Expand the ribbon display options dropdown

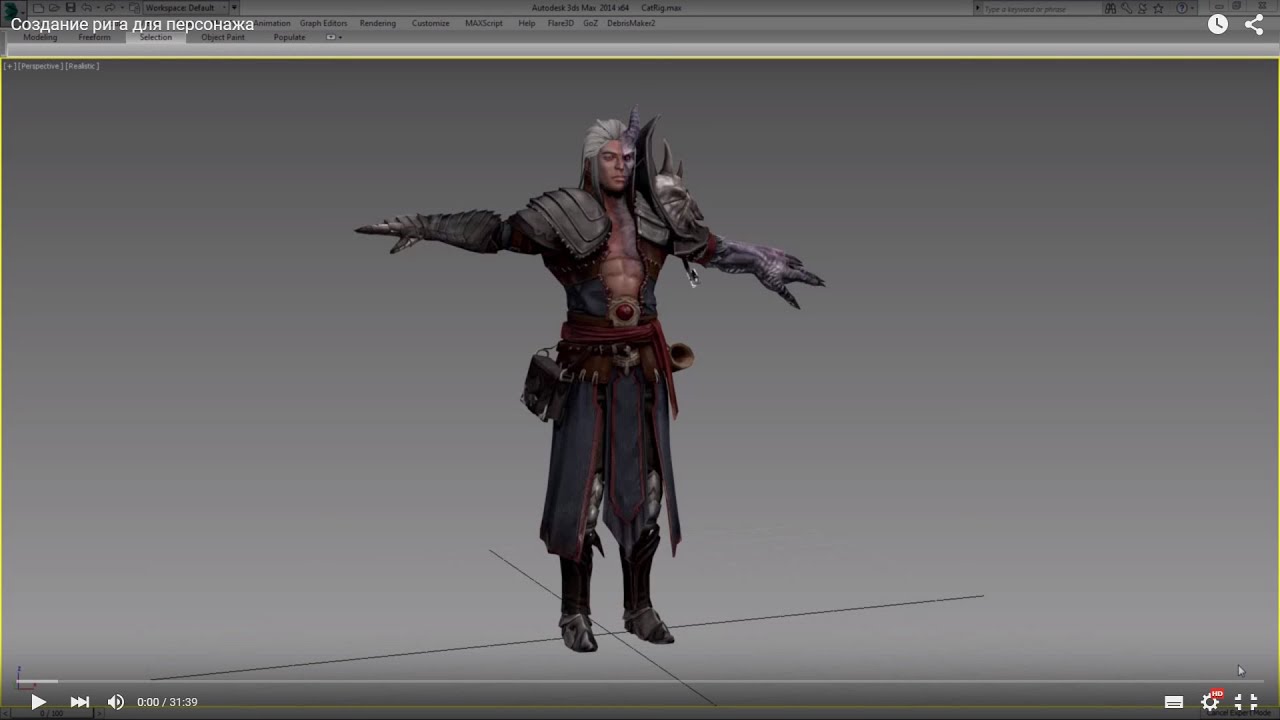[x=334, y=37]
